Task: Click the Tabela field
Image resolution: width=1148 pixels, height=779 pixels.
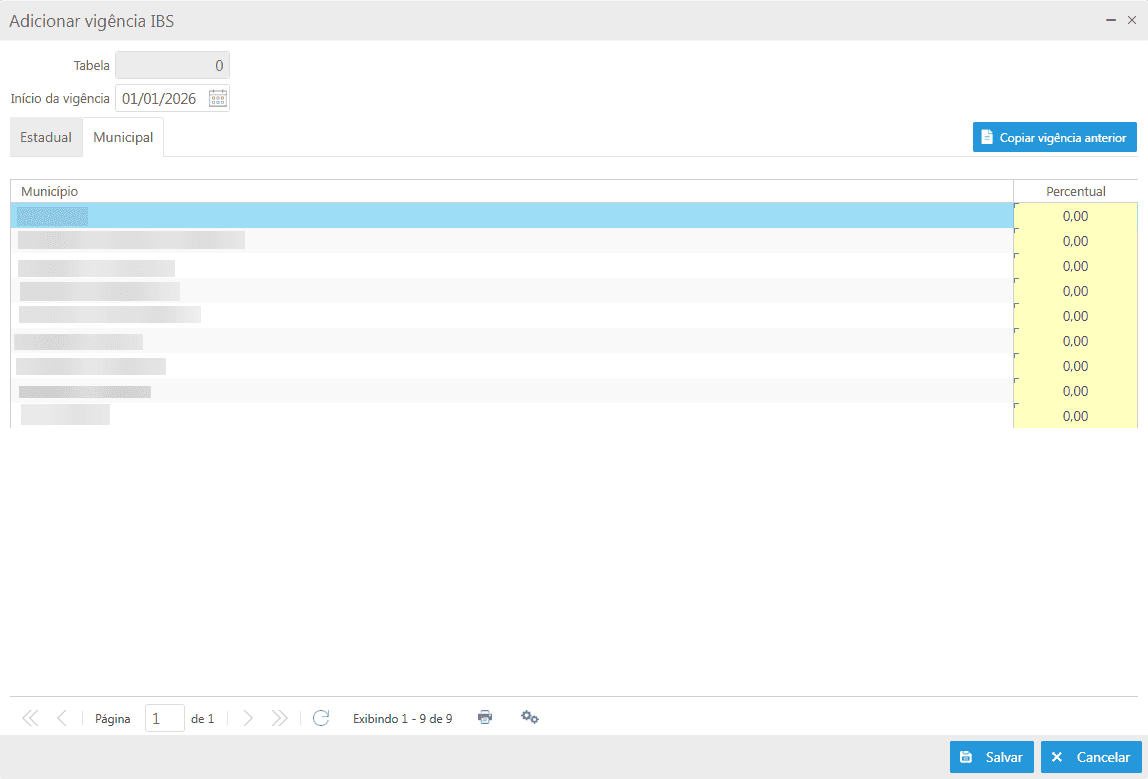Action: [x=172, y=66]
